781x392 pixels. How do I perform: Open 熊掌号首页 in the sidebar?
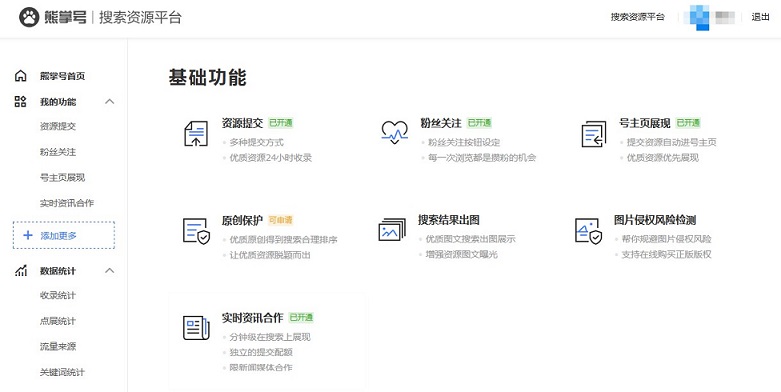click(x=62, y=76)
